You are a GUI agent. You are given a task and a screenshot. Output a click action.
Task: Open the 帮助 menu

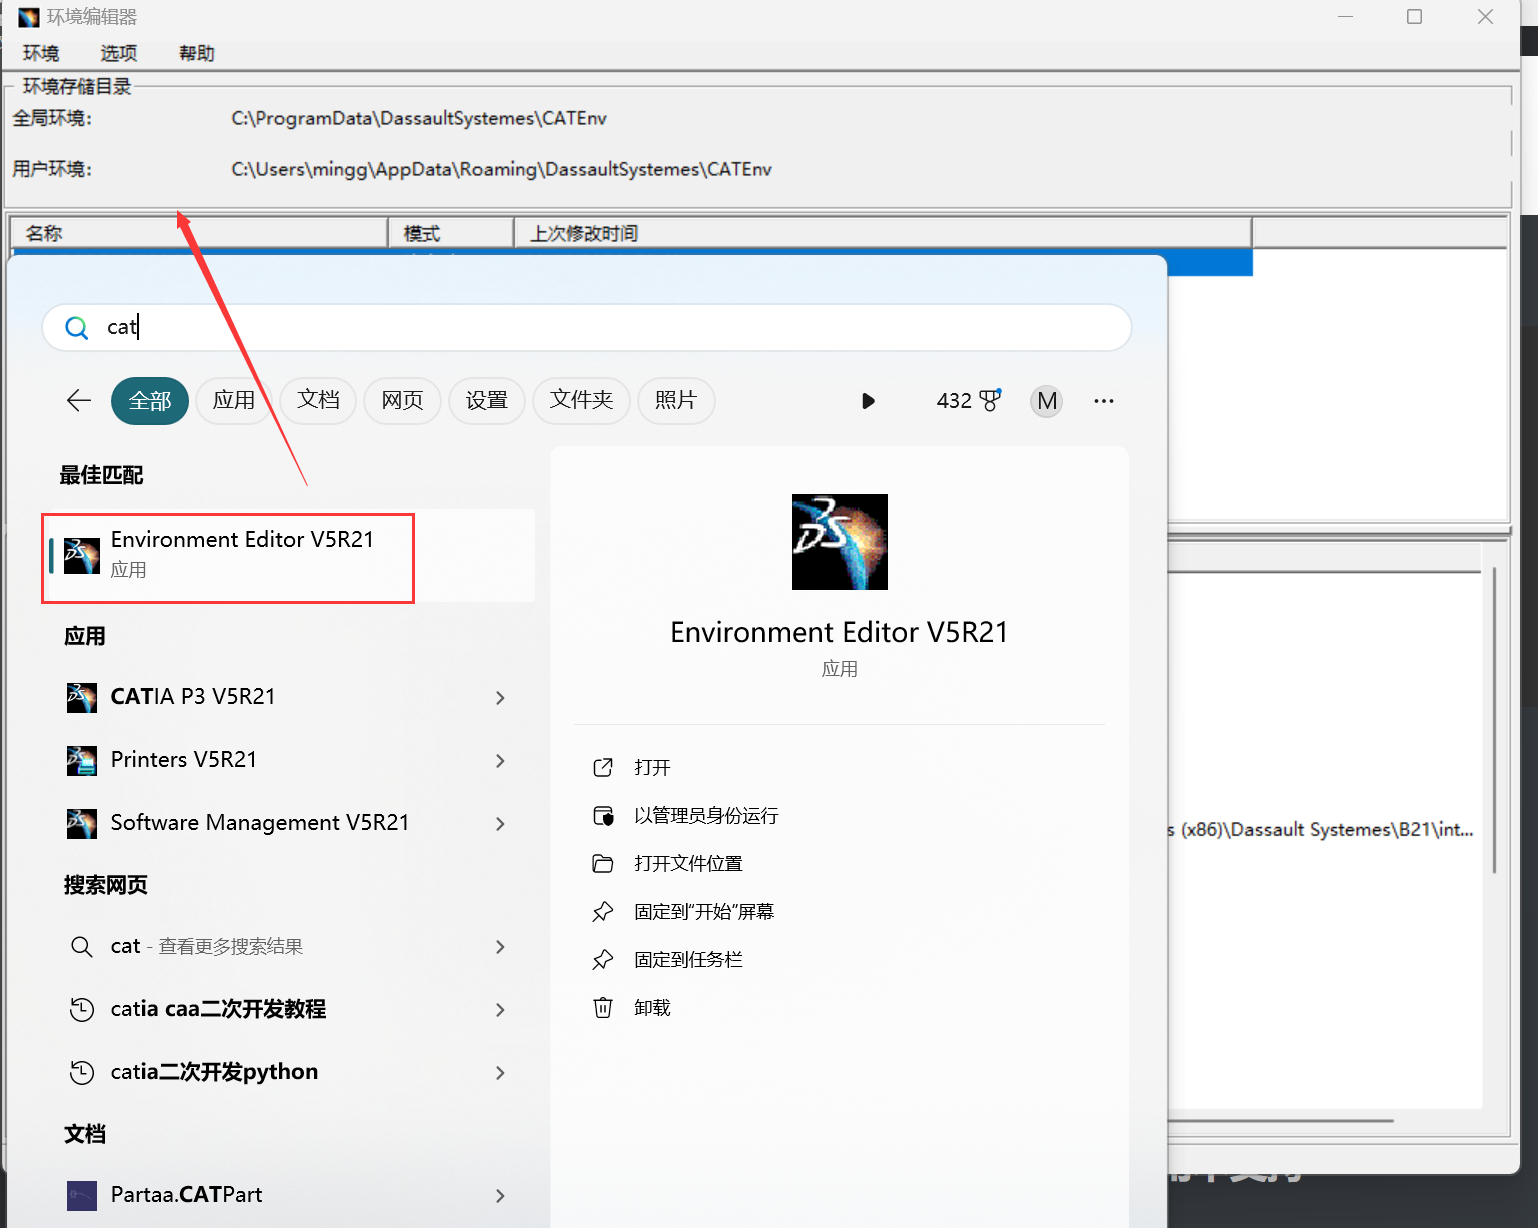(x=196, y=53)
